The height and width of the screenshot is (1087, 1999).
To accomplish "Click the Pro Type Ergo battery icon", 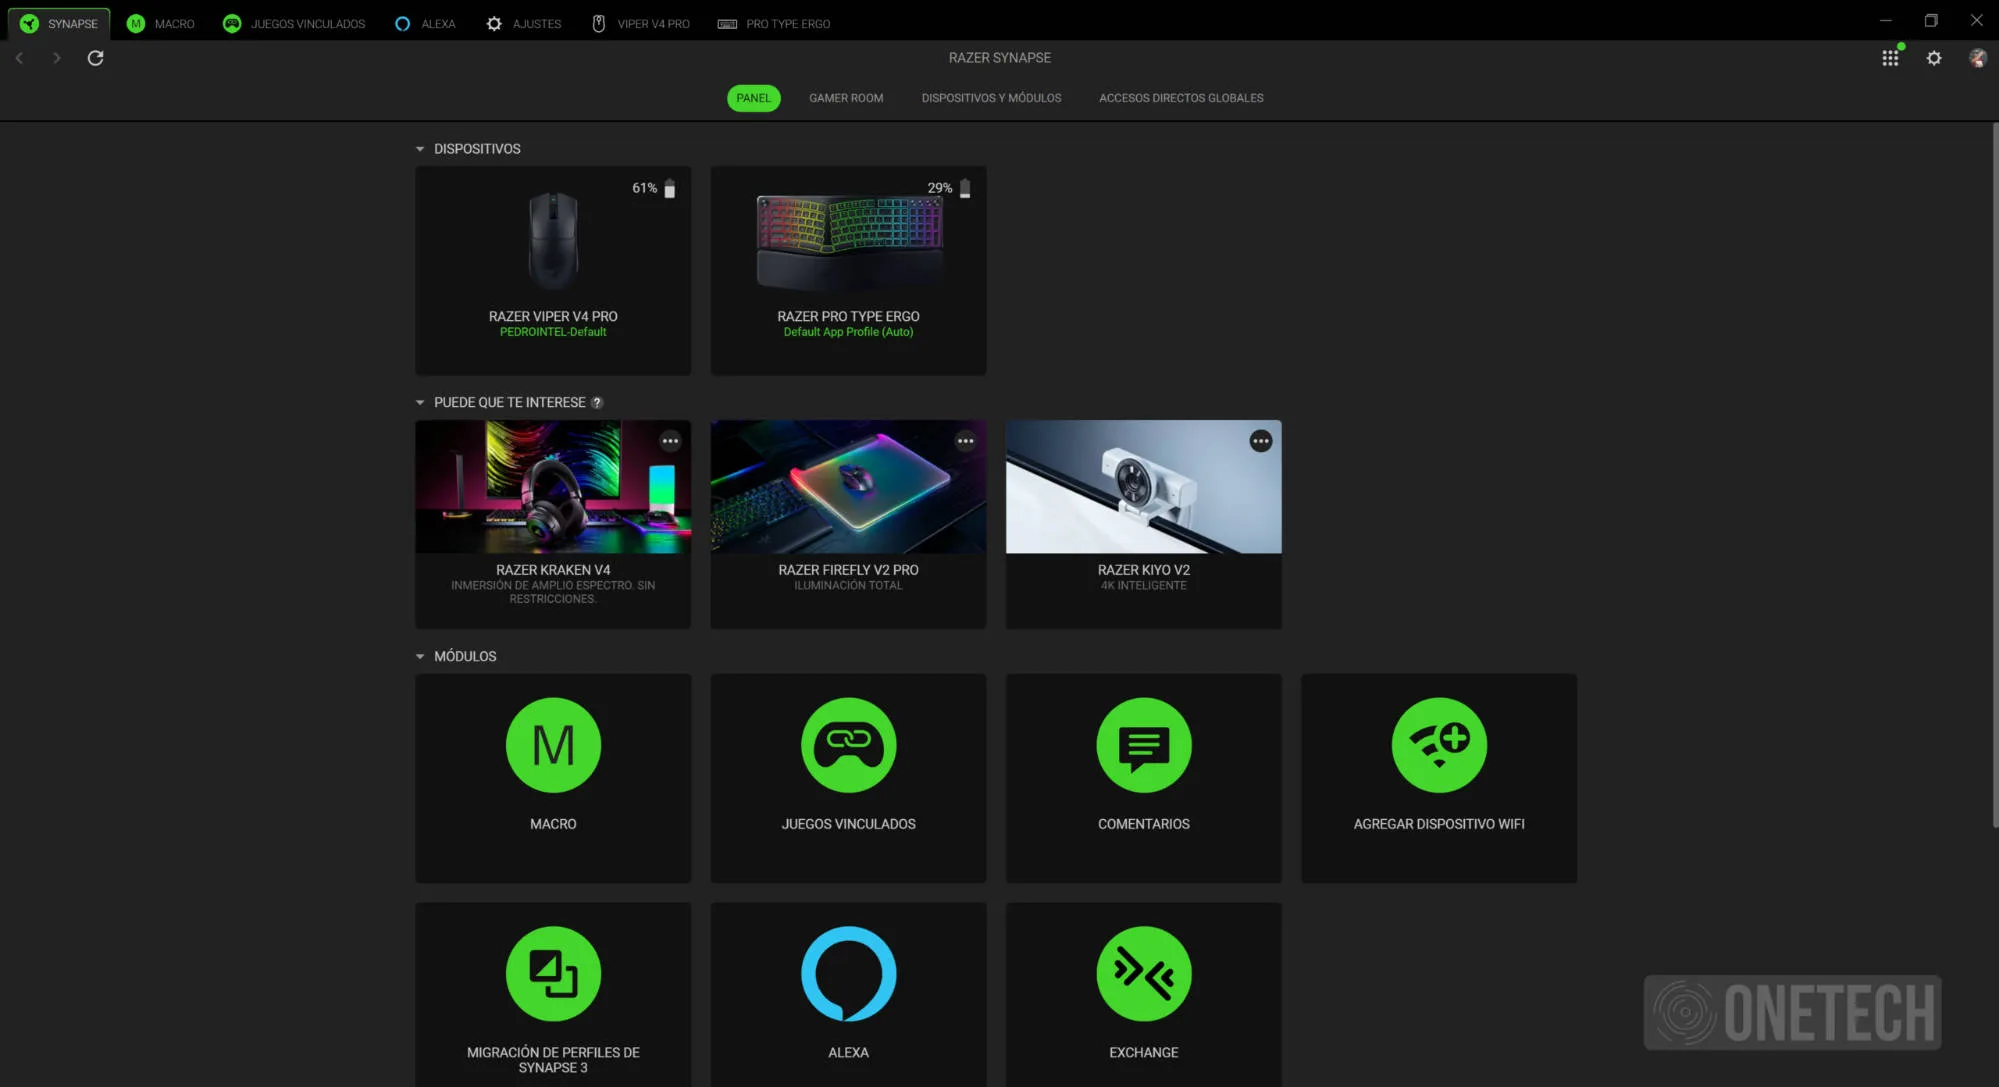I will tap(965, 189).
